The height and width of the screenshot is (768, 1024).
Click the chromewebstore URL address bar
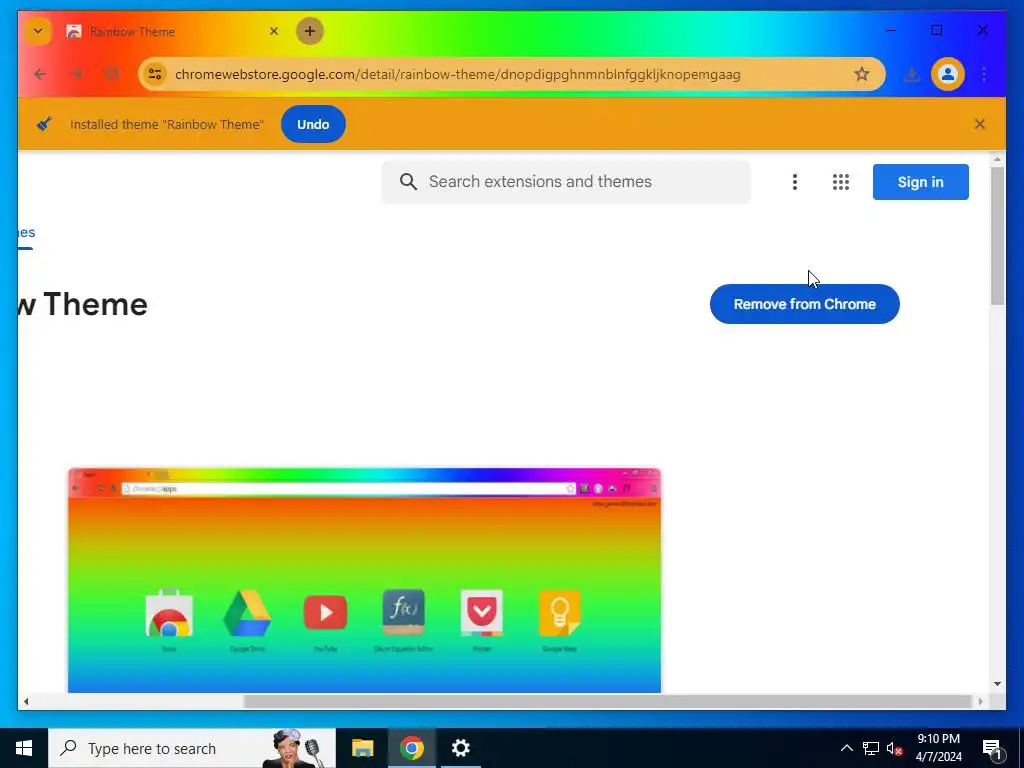(x=511, y=74)
